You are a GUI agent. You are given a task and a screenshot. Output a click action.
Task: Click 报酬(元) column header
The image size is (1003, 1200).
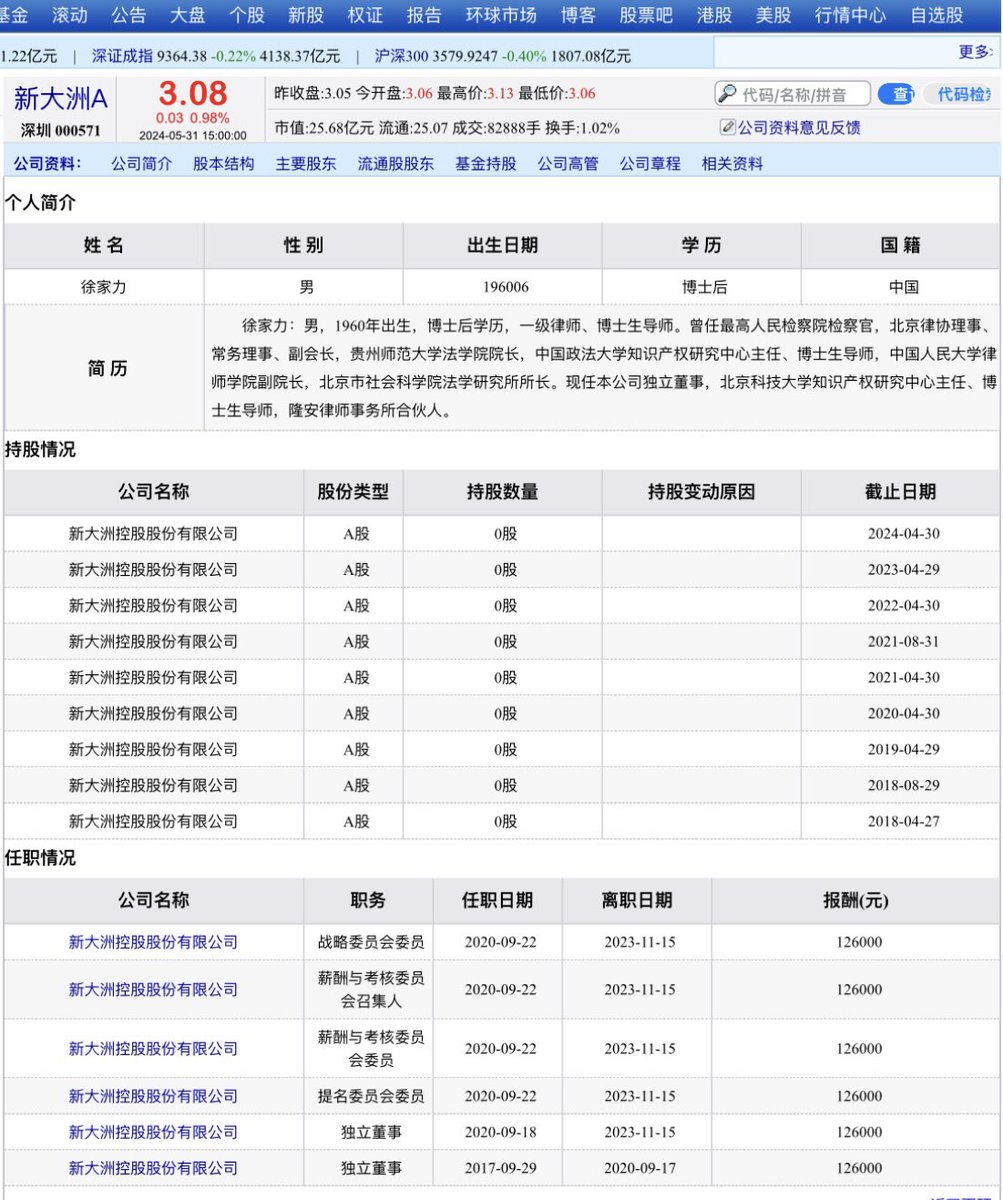point(855,900)
